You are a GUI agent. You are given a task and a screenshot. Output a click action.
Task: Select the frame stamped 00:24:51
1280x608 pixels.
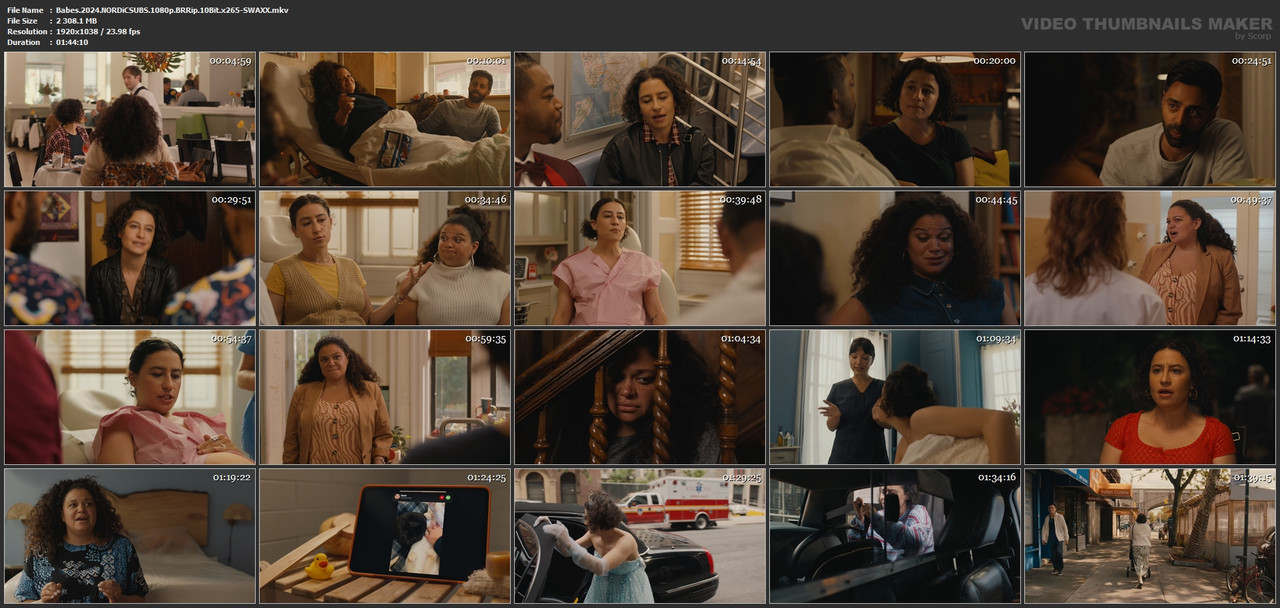coord(1150,119)
